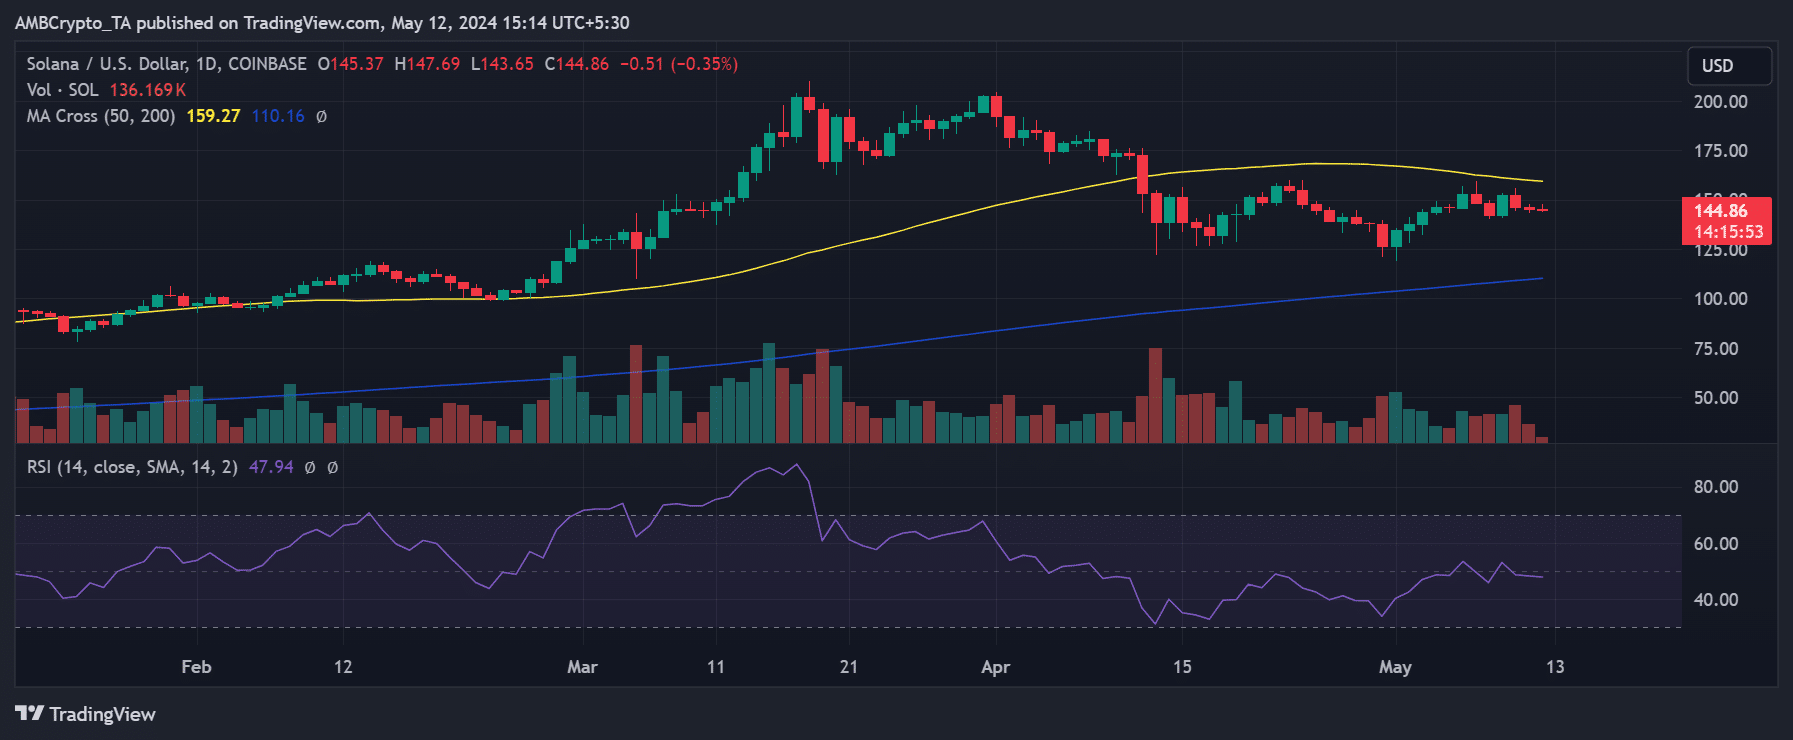This screenshot has width=1793, height=740.
Task: Click the change value −0.51 (−0.35%)
Action: coord(679,64)
